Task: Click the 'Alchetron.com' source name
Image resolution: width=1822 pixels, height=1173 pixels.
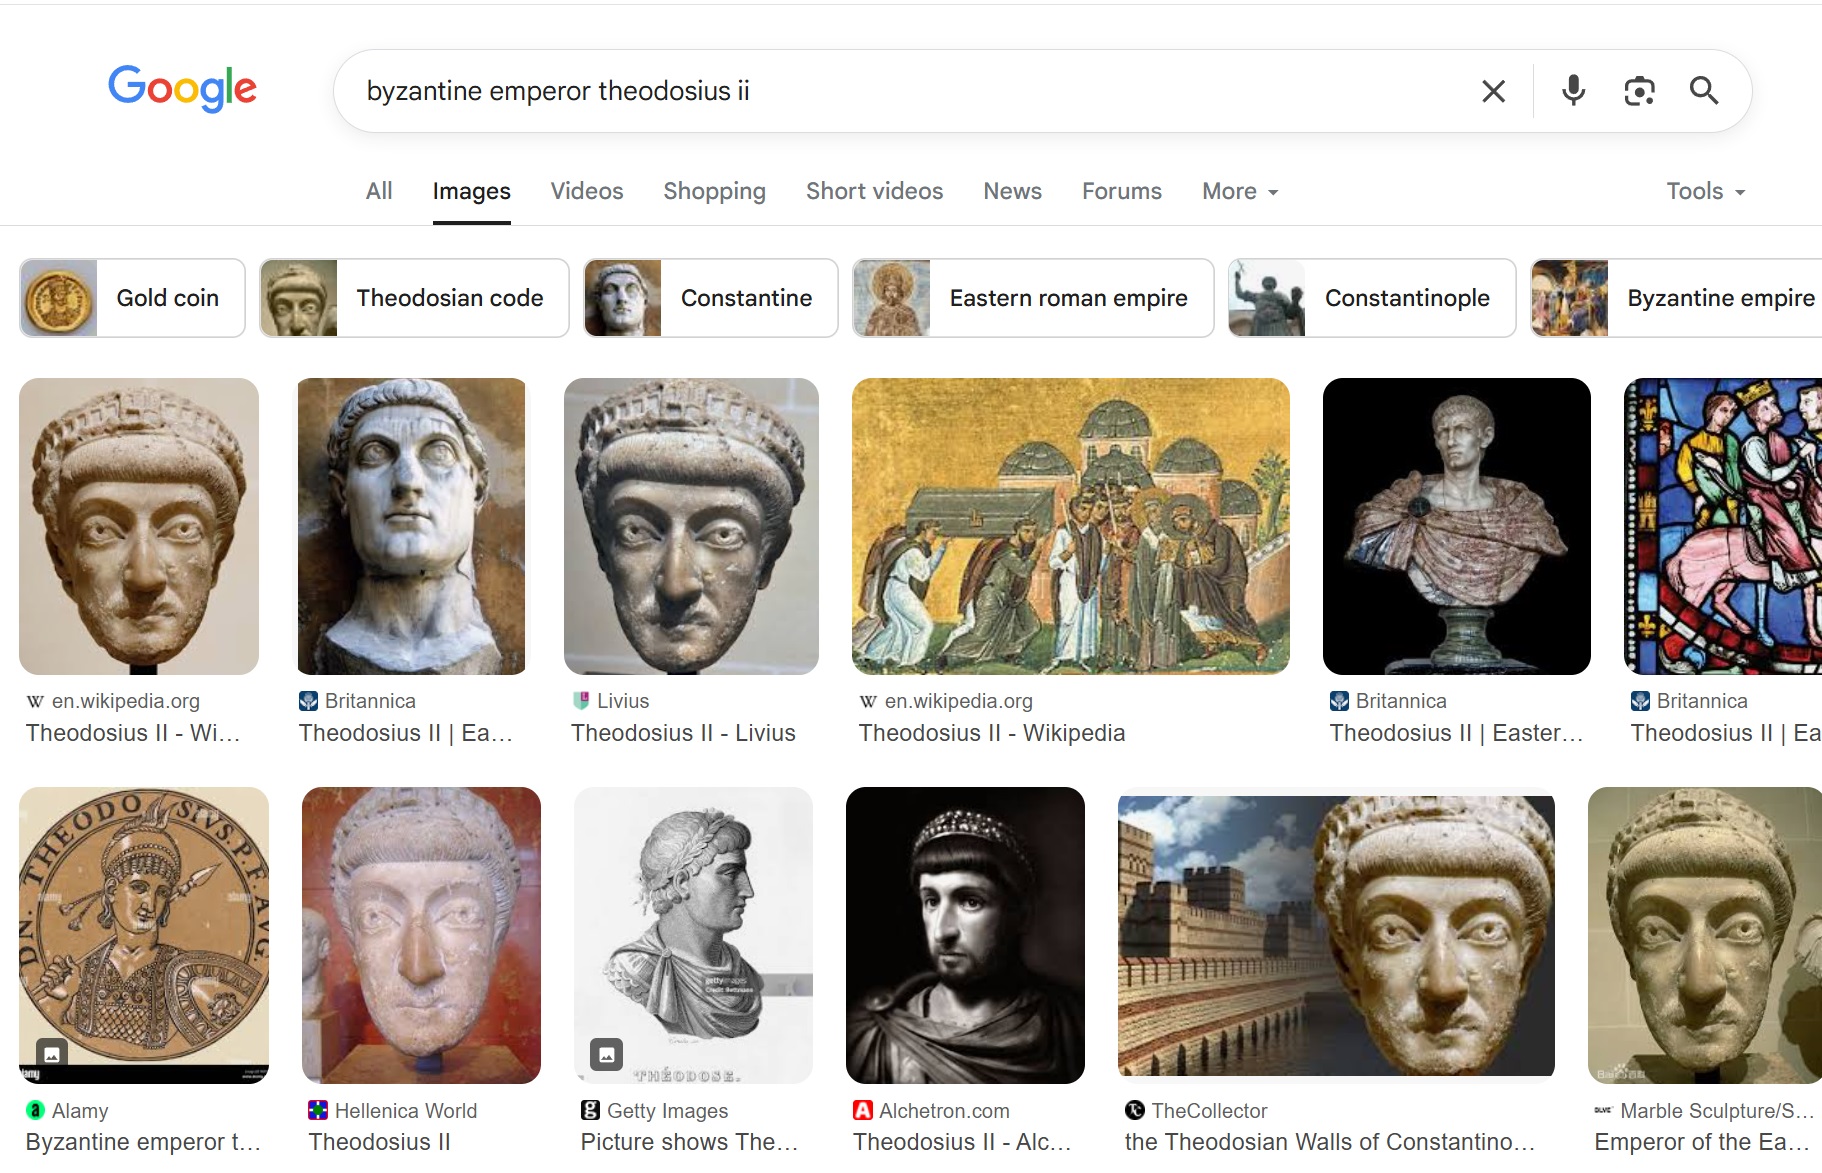Action: click(x=944, y=1110)
